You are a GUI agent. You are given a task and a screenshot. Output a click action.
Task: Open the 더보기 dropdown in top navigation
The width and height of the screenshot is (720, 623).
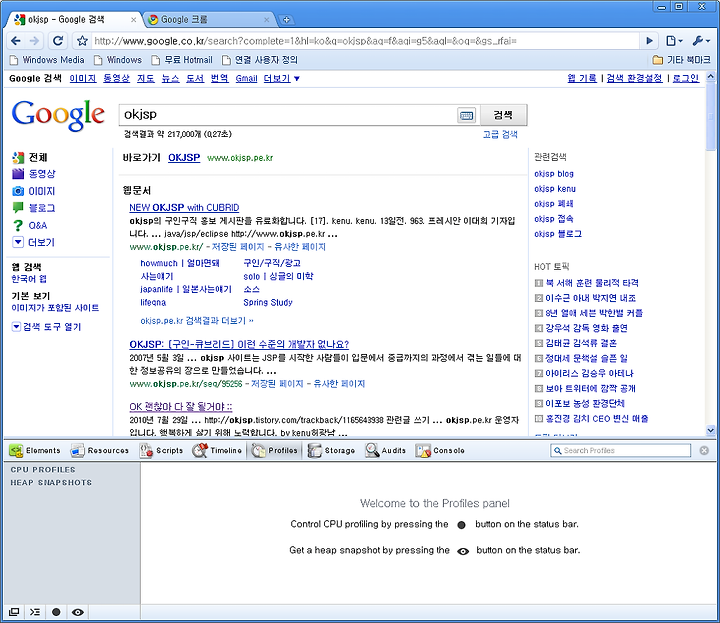[x=281, y=79]
